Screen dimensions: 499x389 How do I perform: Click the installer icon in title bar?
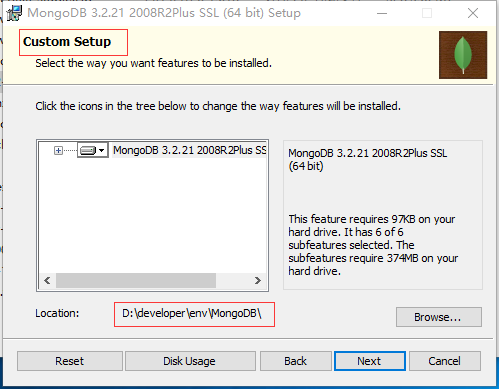point(14,13)
